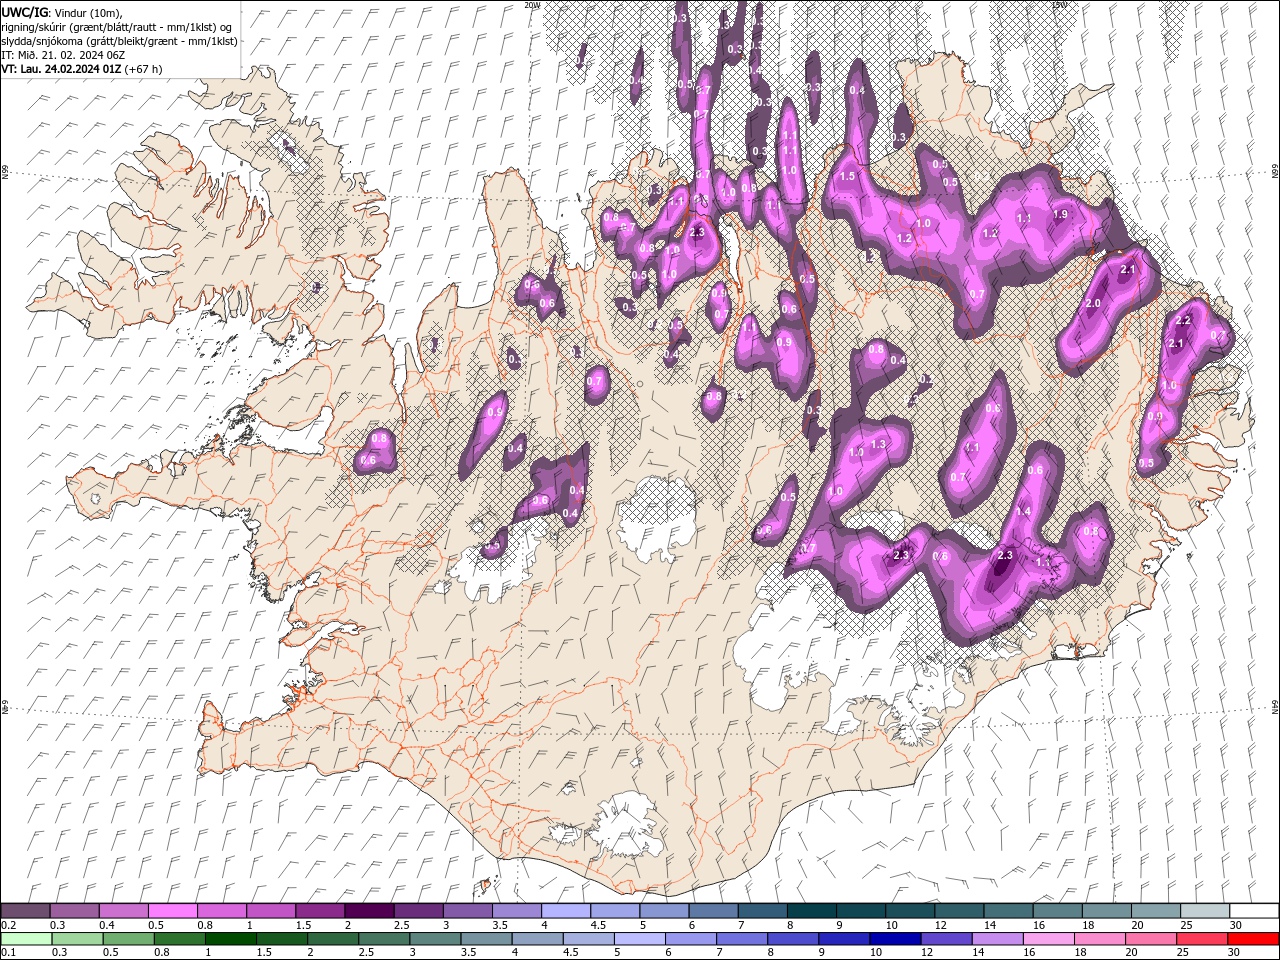Screen dimensions: 1280x960
Task: Select the upper legend swatch labeled 4.5
Action: [x=614, y=911]
